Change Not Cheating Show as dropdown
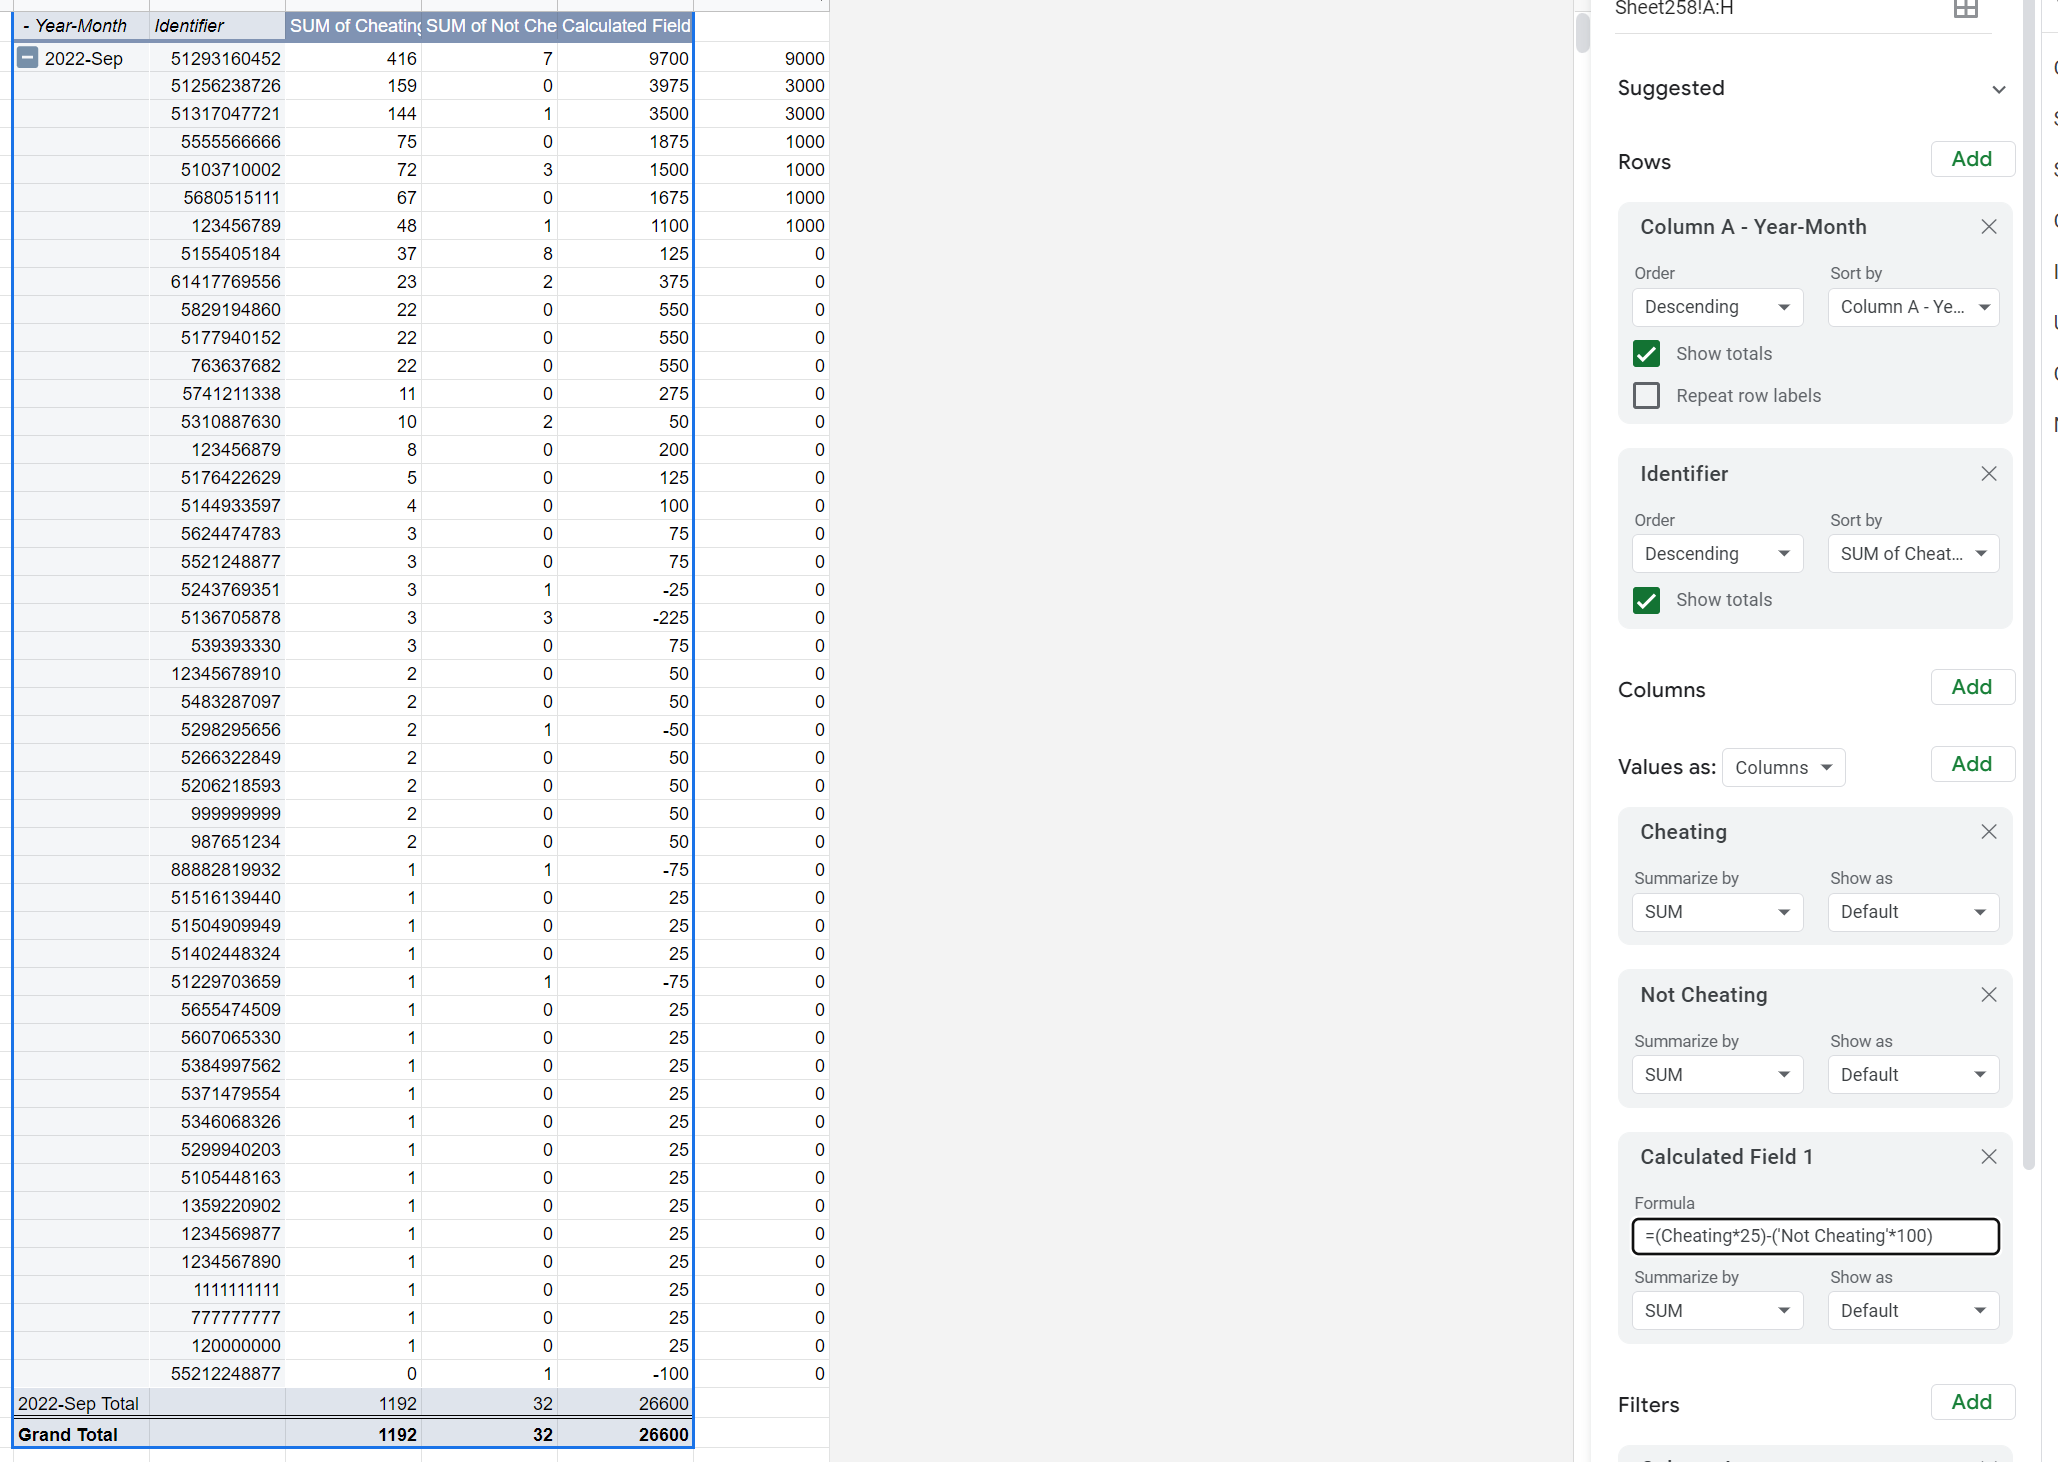The width and height of the screenshot is (2058, 1462). pyautogui.click(x=1909, y=1076)
